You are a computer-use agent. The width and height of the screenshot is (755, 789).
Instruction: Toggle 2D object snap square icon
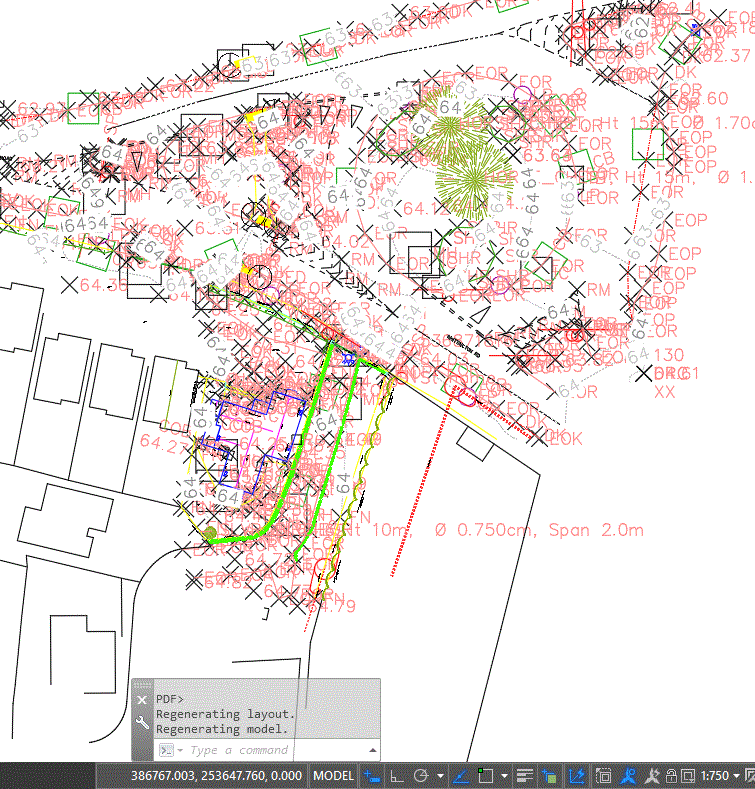[486, 775]
